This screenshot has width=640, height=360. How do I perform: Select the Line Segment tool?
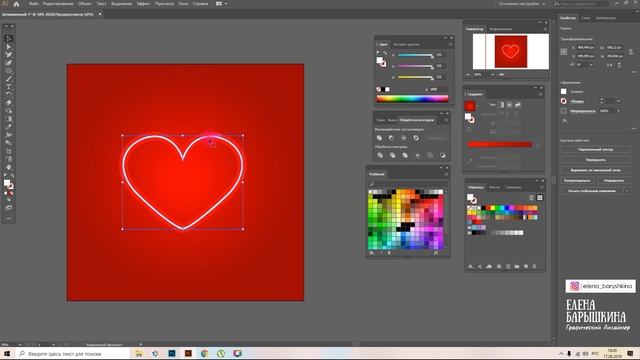point(9,79)
